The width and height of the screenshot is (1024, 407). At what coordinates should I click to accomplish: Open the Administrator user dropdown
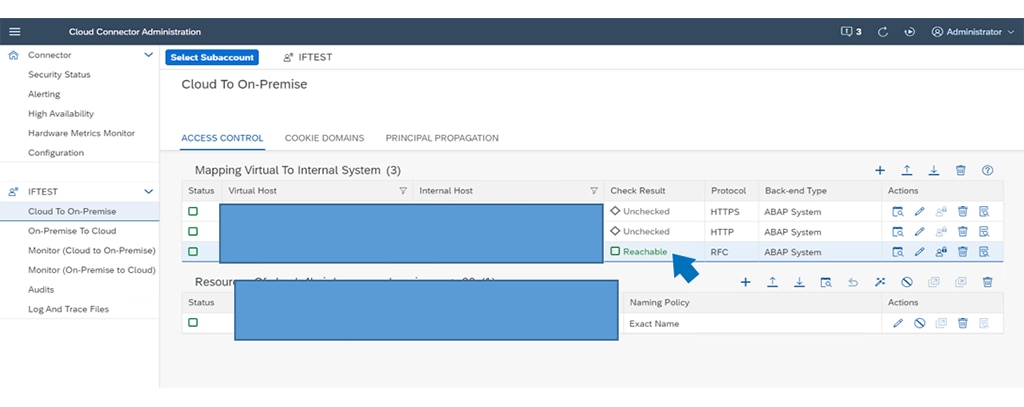coord(972,32)
